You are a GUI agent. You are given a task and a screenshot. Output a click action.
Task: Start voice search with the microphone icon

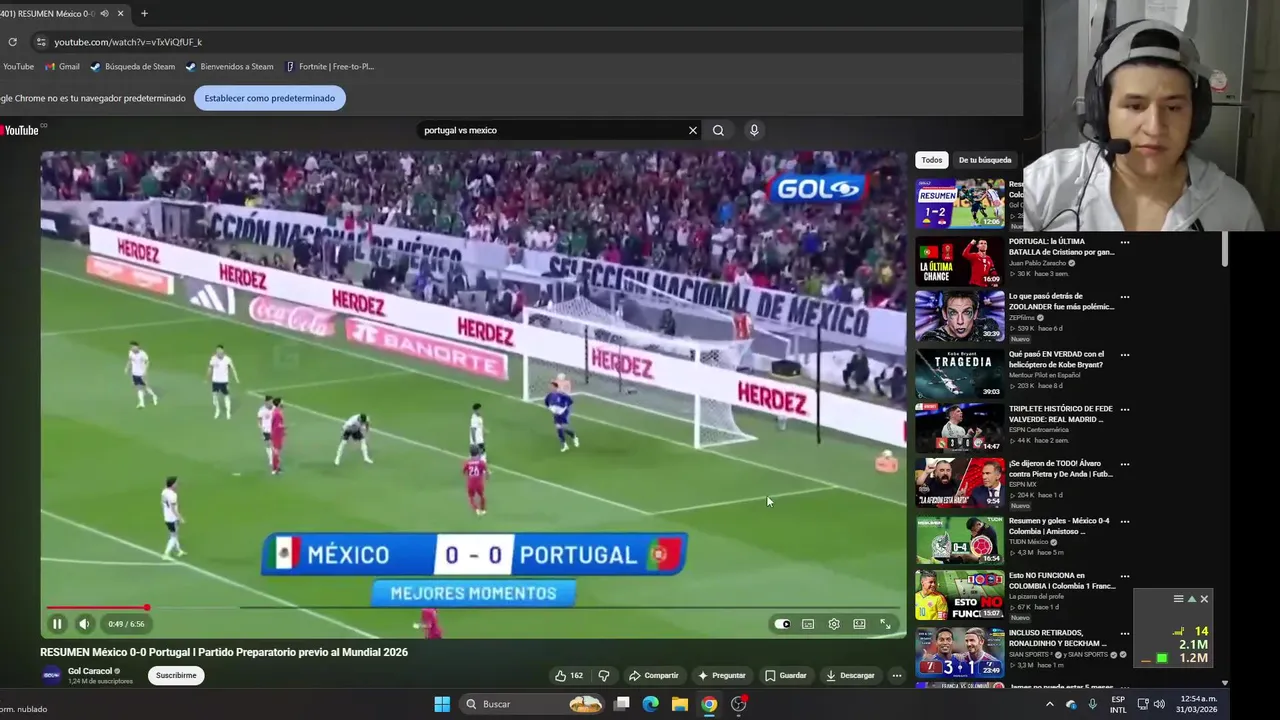click(754, 130)
